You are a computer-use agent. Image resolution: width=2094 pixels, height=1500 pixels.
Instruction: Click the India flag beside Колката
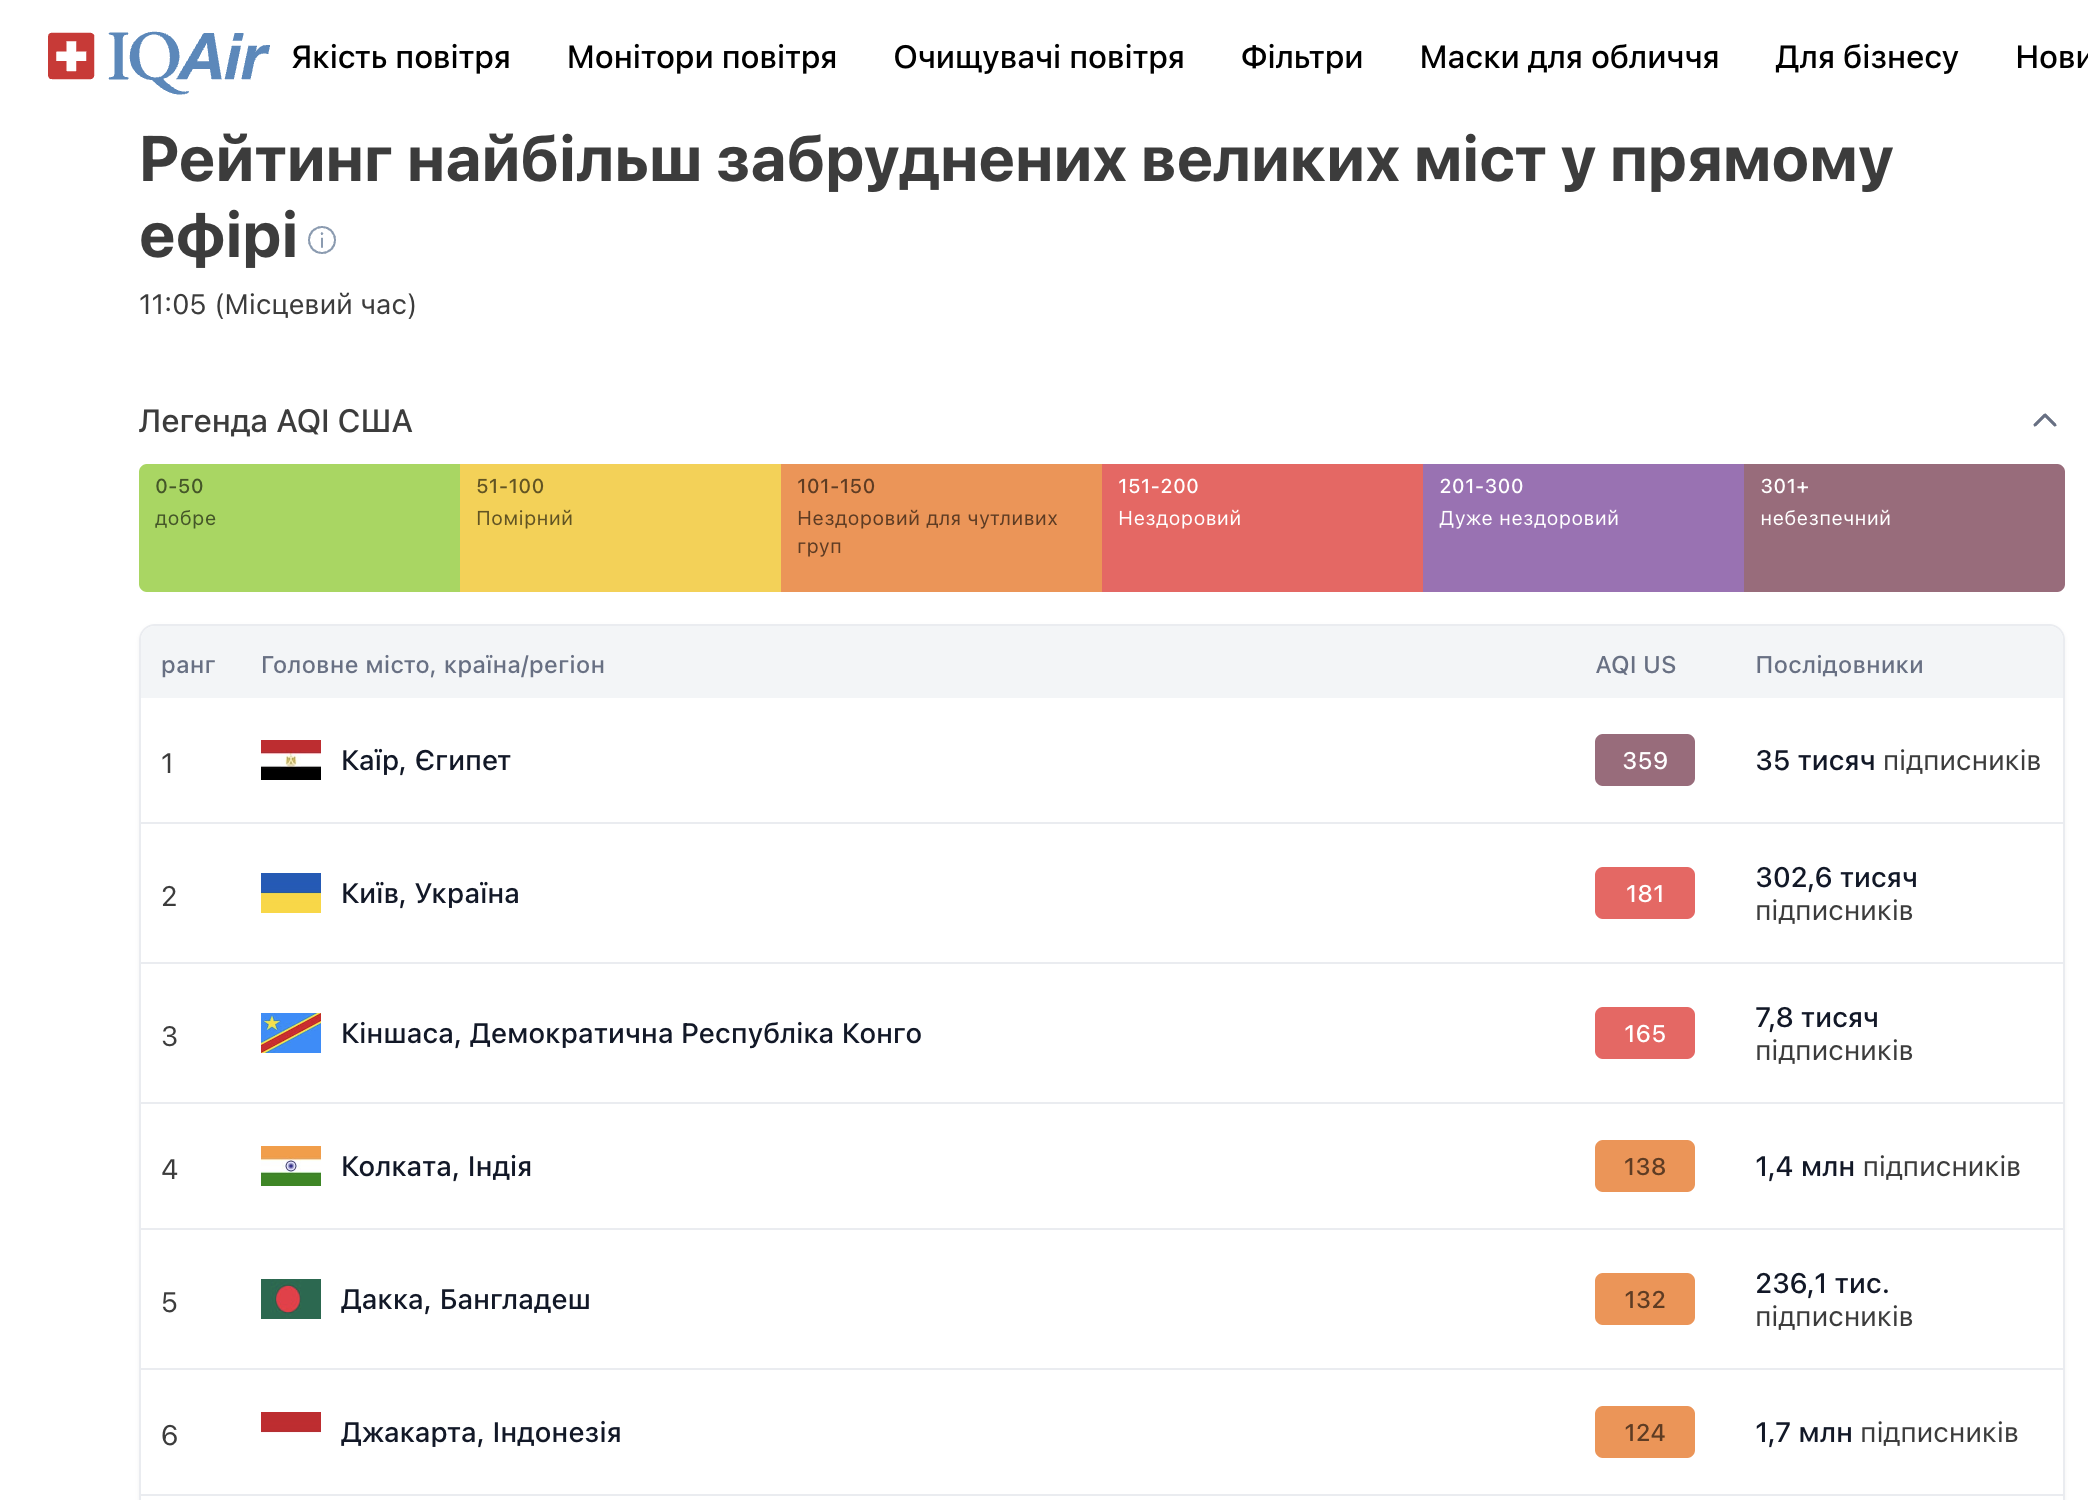coord(290,1166)
